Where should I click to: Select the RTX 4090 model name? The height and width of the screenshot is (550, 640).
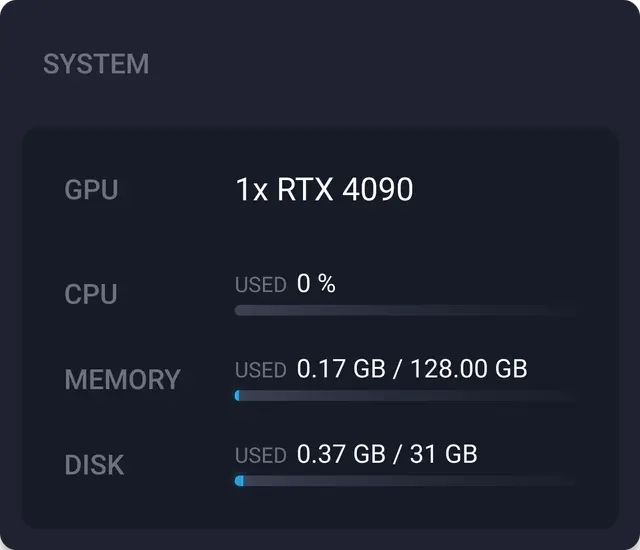tap(345, 189)
